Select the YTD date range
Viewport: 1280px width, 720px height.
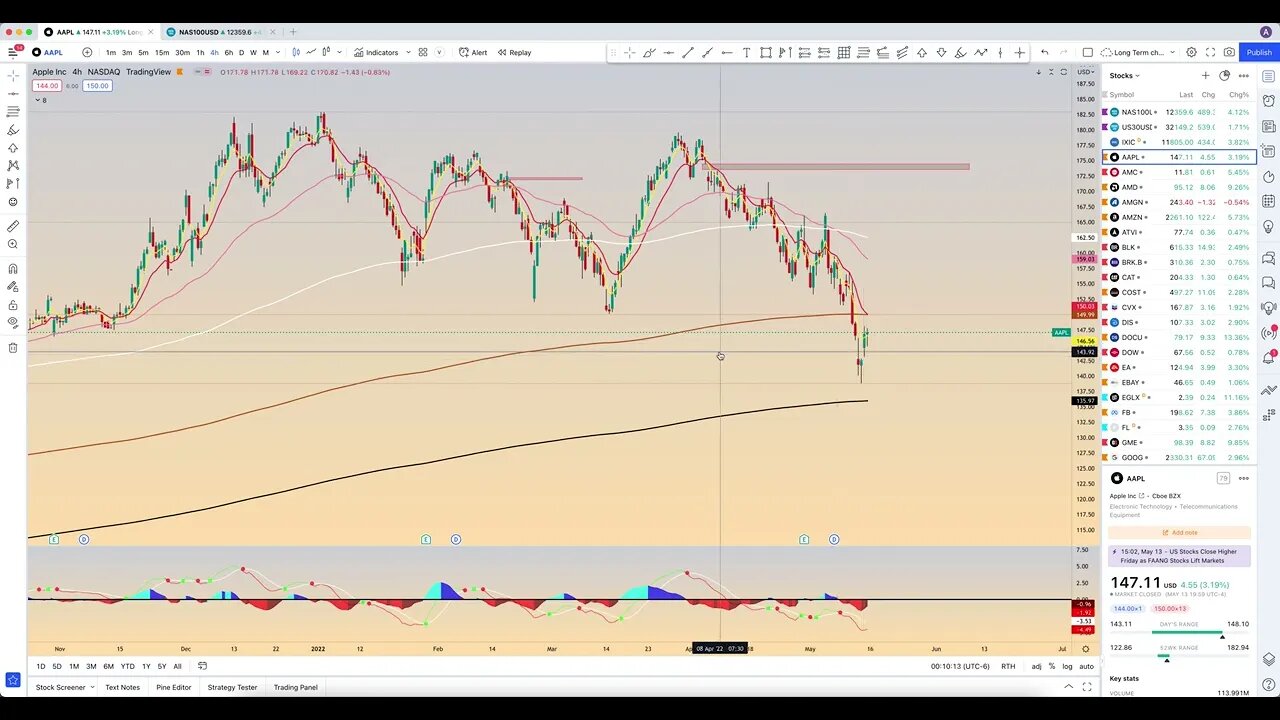click(x=128, y=666)
